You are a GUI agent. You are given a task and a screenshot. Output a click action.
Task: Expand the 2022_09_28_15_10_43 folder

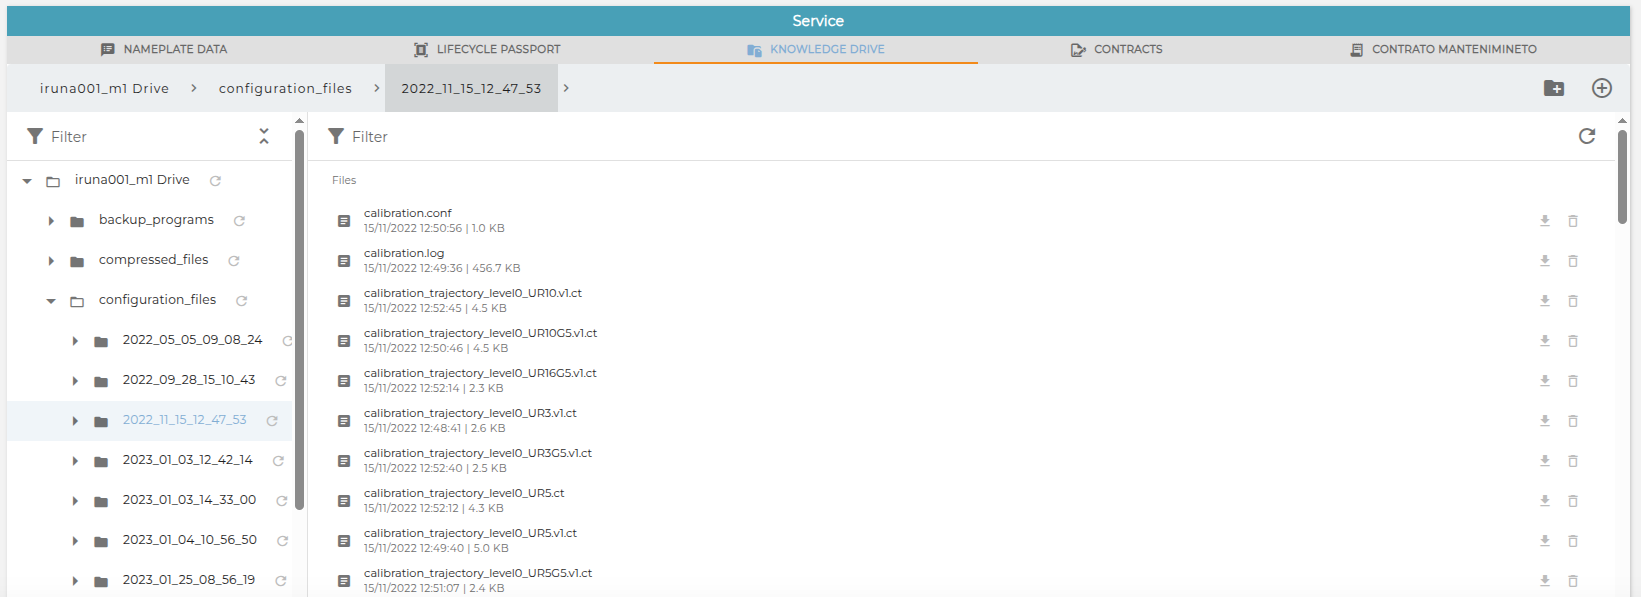pyautogui.click(x=75, y=381)
